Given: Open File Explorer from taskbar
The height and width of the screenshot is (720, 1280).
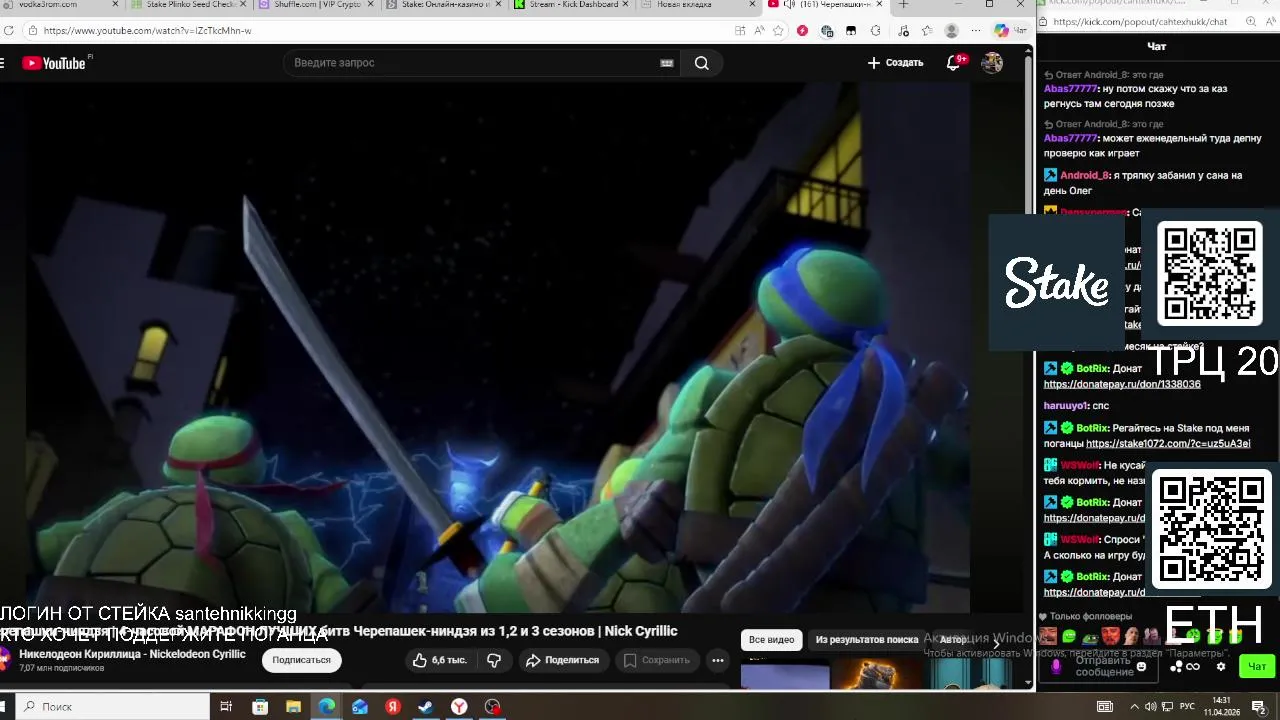Looking at the screenshot, I should click(x=293, y=707).
